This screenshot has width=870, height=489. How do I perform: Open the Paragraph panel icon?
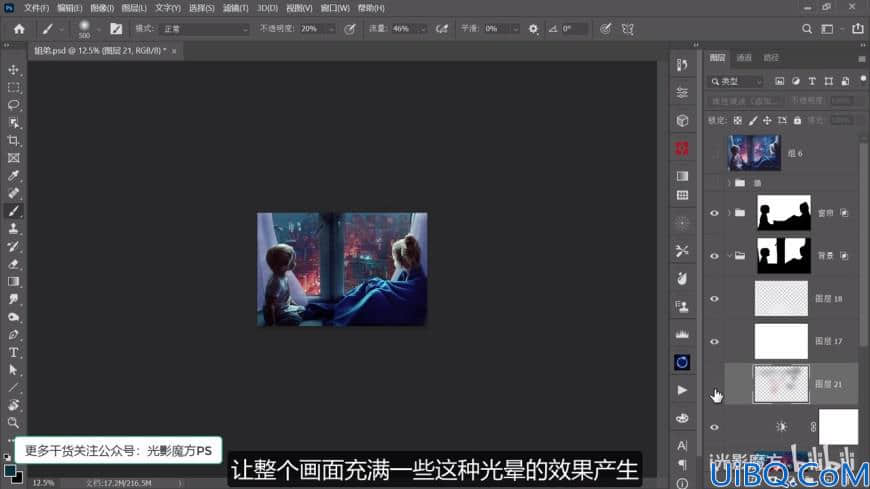point(682,465)
